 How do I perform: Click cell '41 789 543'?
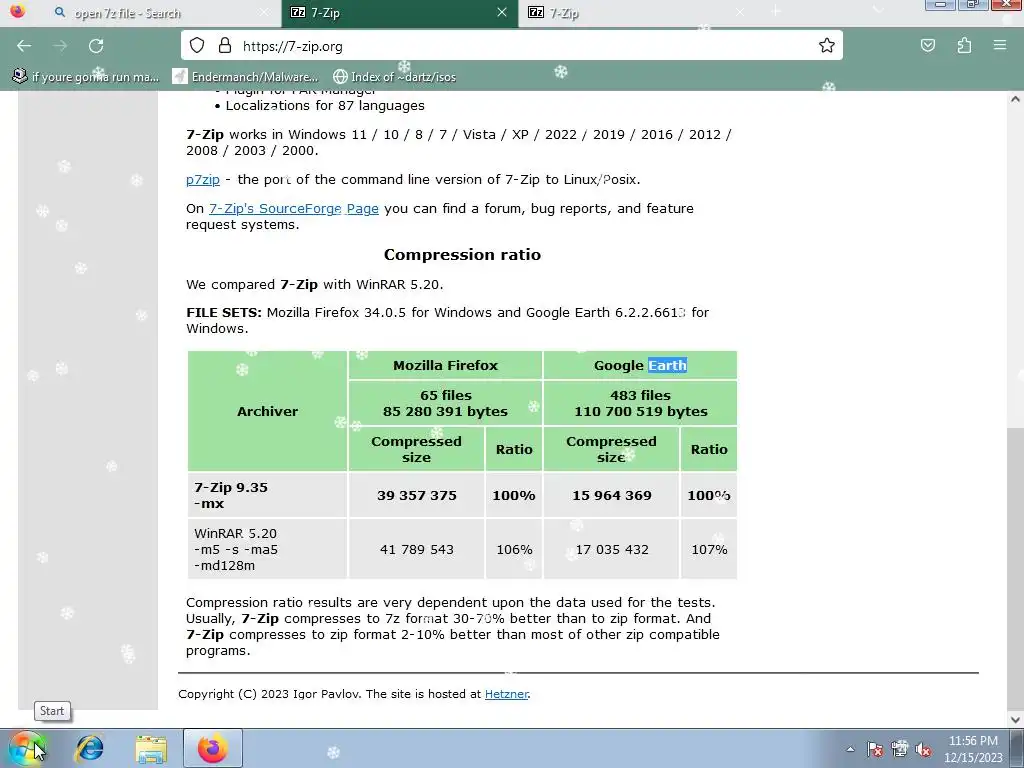[417, 549]
